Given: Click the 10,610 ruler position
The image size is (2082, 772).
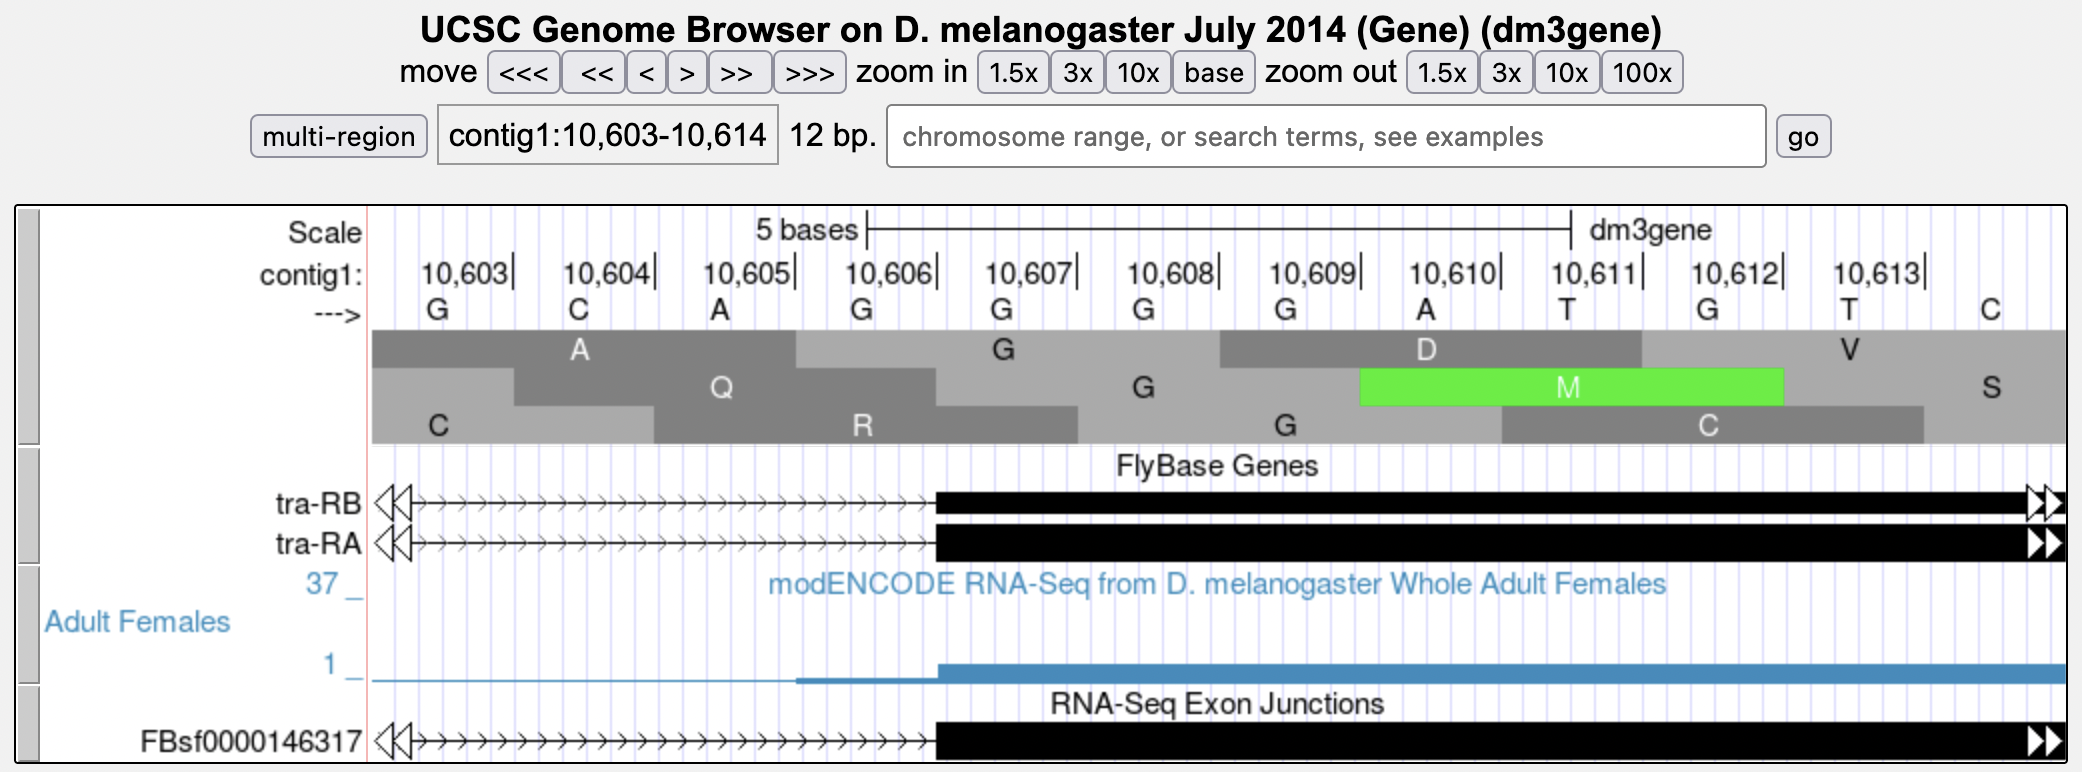Looking at the screenshot, I should [x=1452, y=273].
